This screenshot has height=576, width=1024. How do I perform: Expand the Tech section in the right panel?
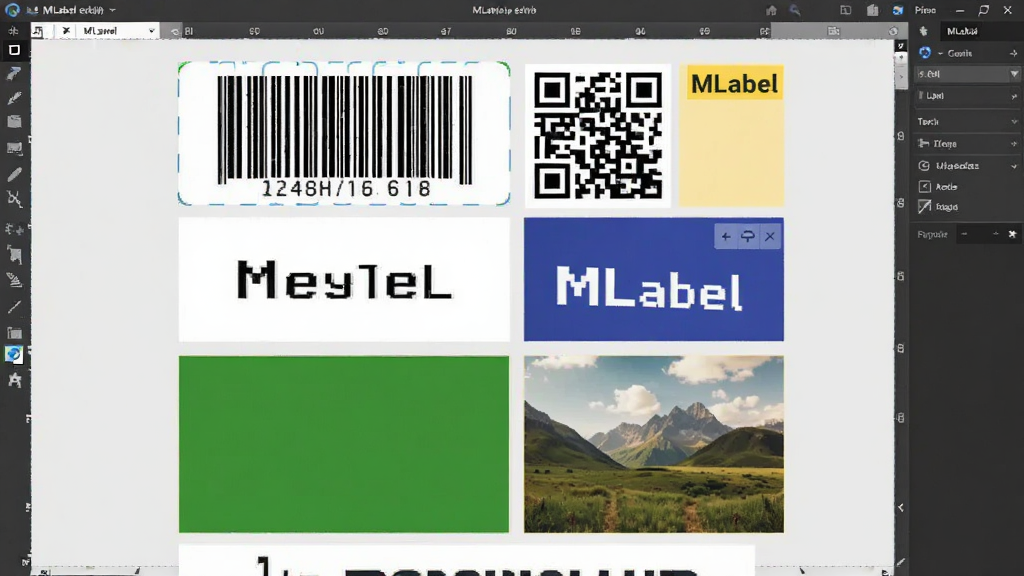coord(967,121)
